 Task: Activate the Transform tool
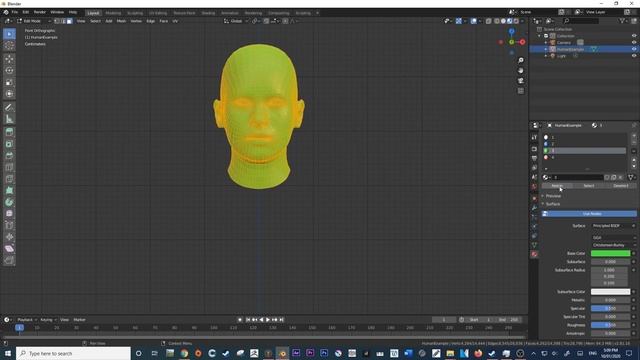(x=9, y=93)
